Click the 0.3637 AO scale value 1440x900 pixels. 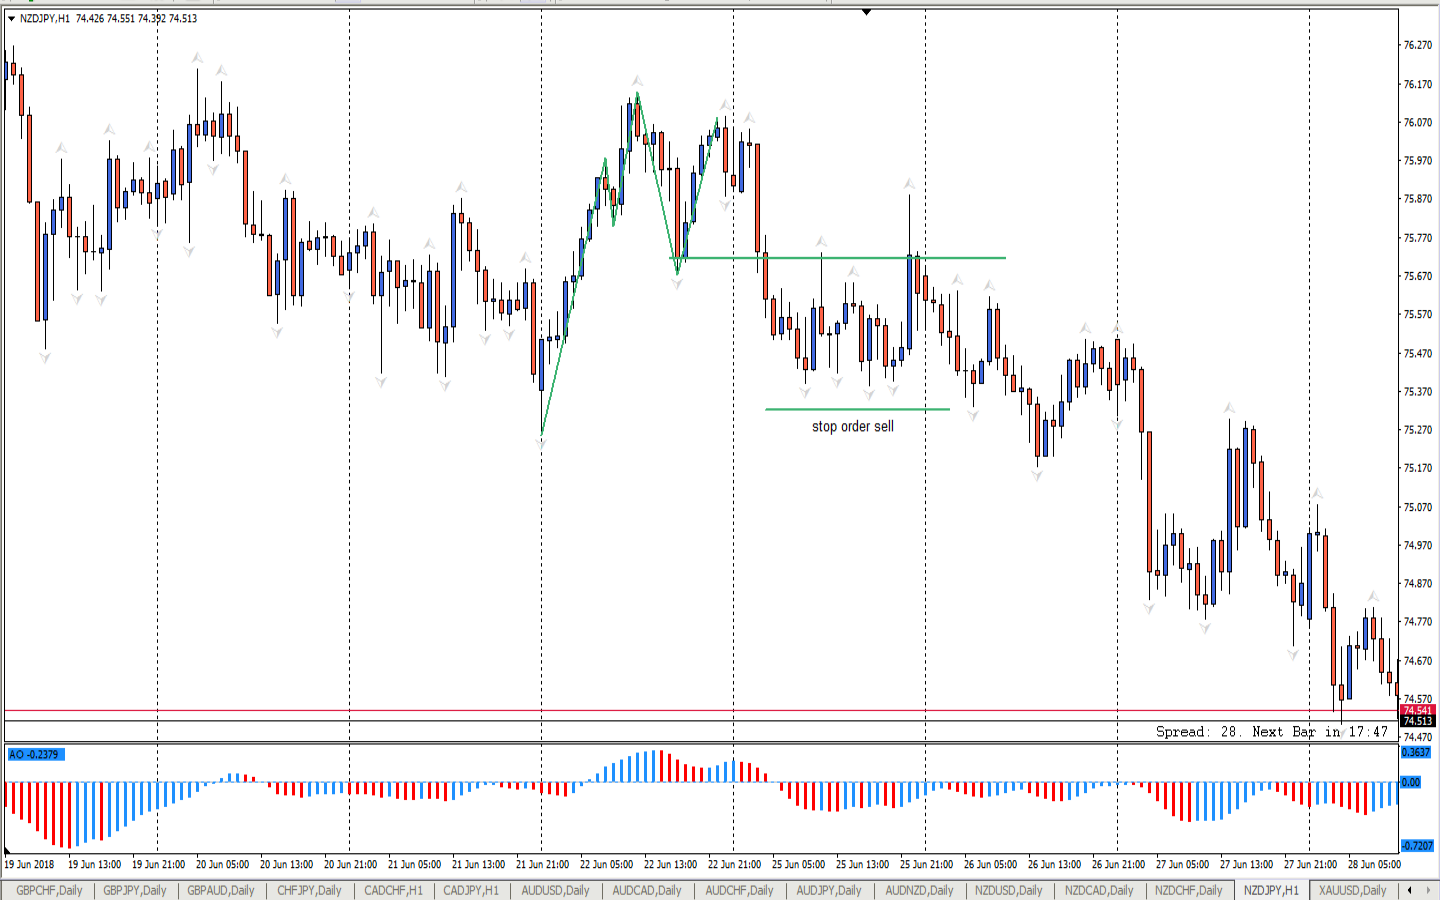1416,752
